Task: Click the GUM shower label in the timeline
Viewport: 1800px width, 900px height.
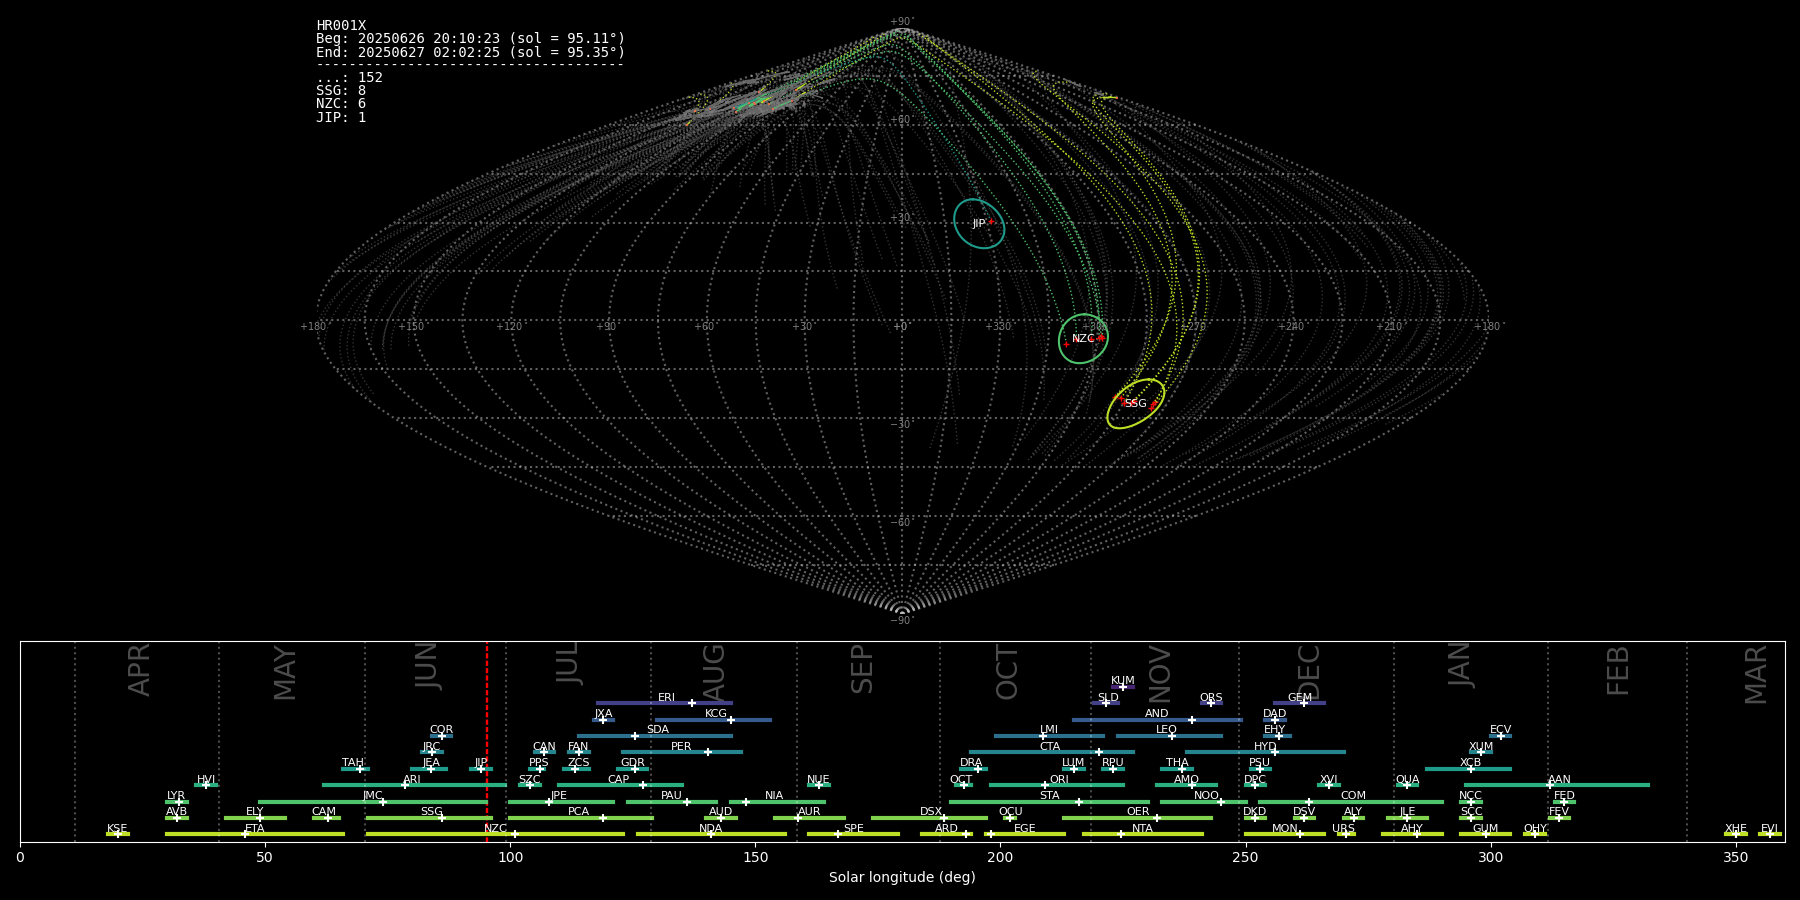Action: click(x=1485, y=829)
